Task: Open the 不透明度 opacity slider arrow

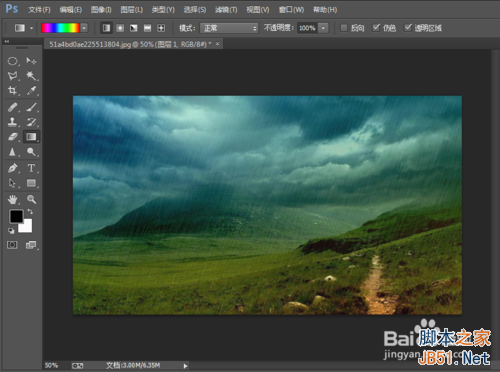Action: tap(323, 28)
